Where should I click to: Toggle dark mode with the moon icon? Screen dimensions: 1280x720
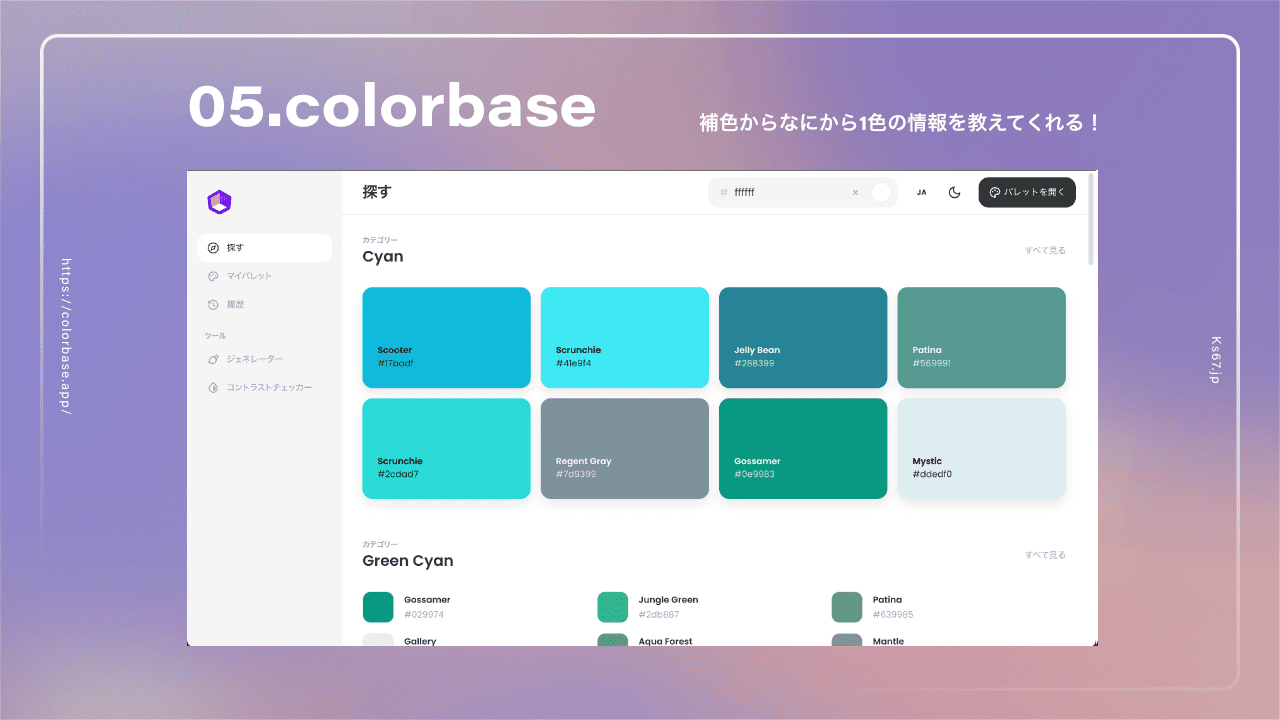click(954, 192)
